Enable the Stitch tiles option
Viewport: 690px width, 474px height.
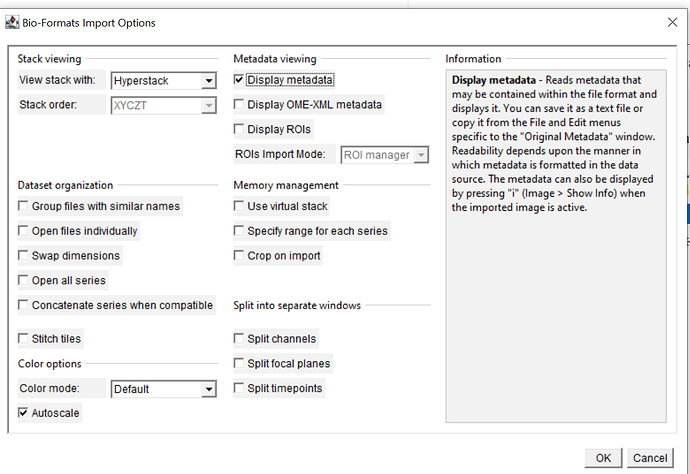[x=24, y=339]
